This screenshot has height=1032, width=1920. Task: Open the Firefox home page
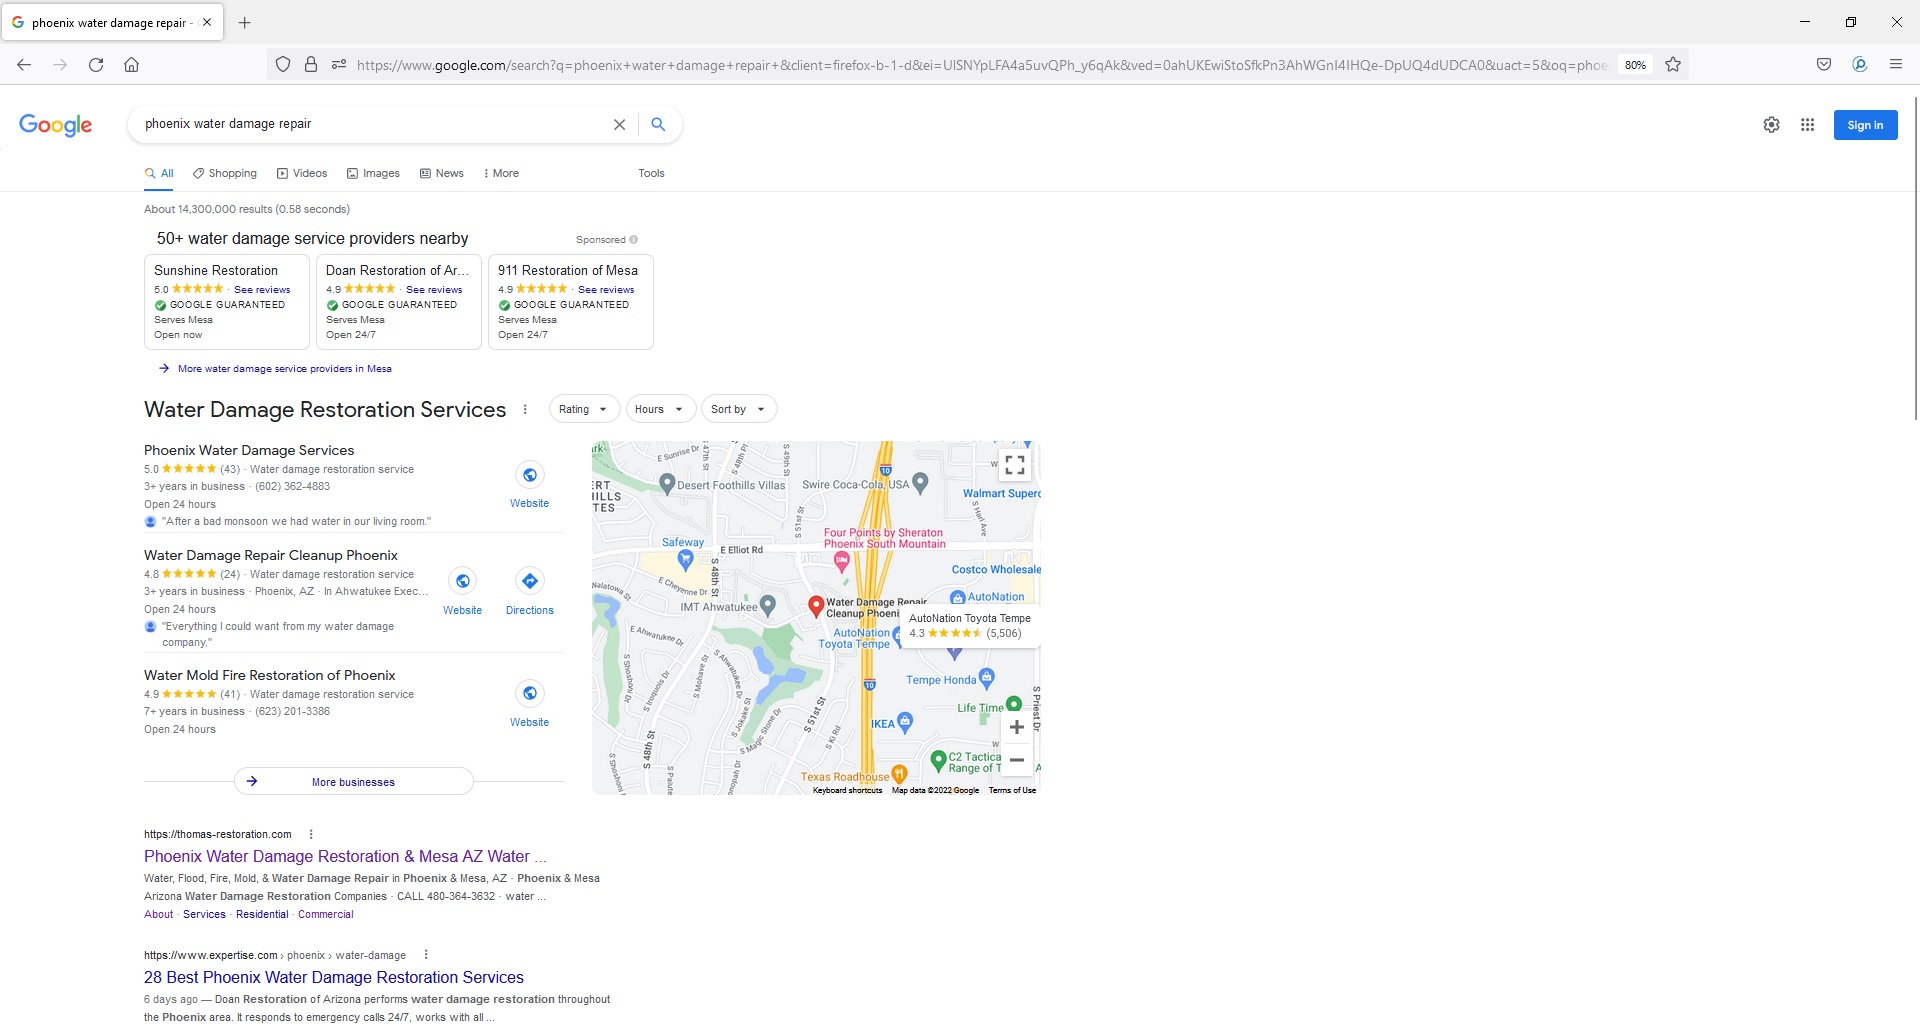[x=131, y=65]
